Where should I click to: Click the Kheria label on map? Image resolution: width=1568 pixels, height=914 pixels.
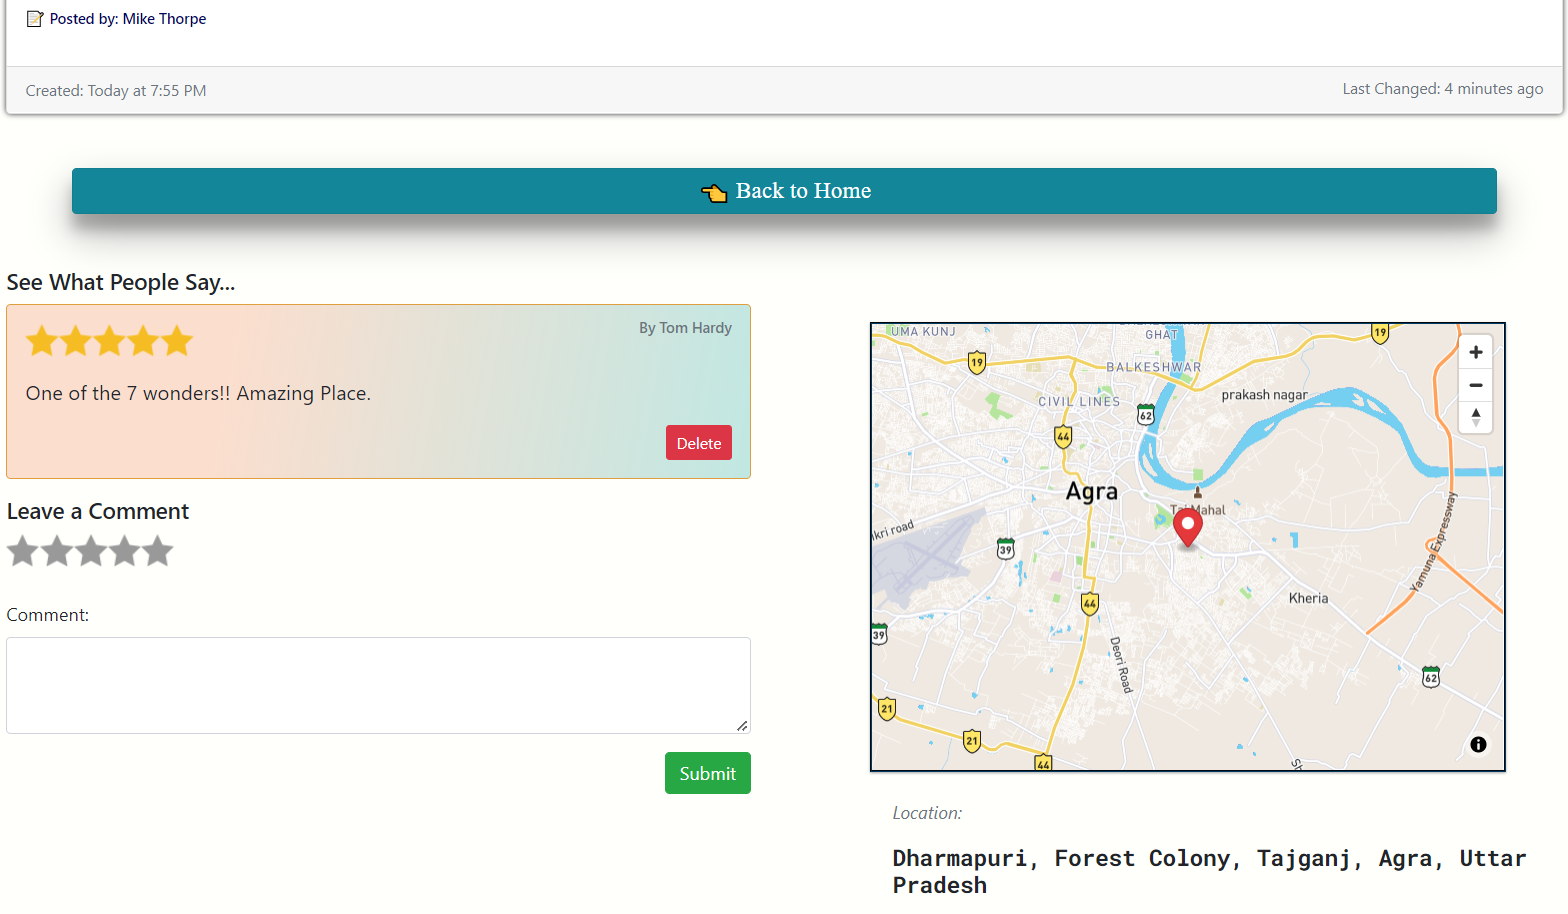coord(1308,598)
